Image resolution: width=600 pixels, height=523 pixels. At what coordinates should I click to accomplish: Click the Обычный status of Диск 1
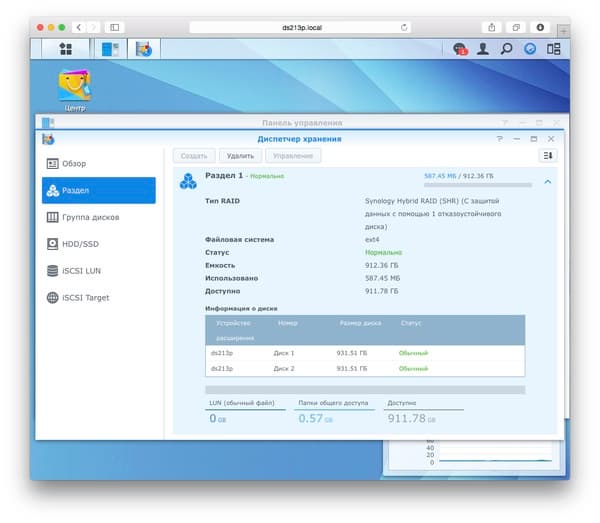tap(413, 353)
